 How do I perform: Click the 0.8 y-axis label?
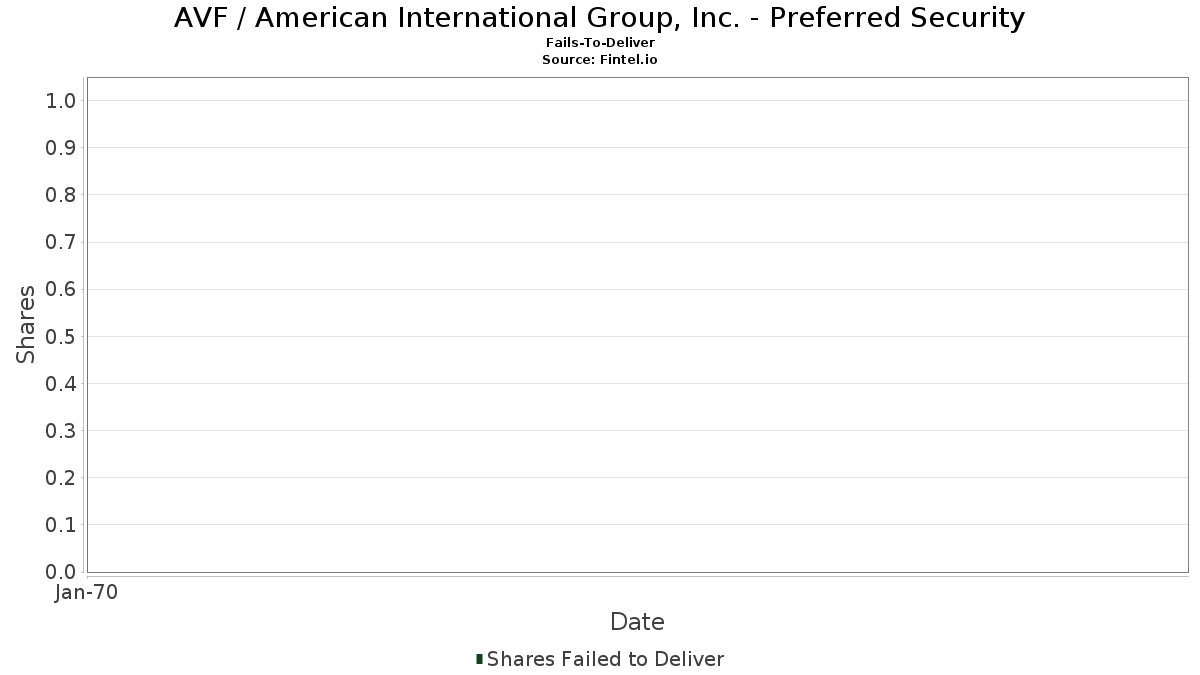pyautogui.click(x=61, y=195)
